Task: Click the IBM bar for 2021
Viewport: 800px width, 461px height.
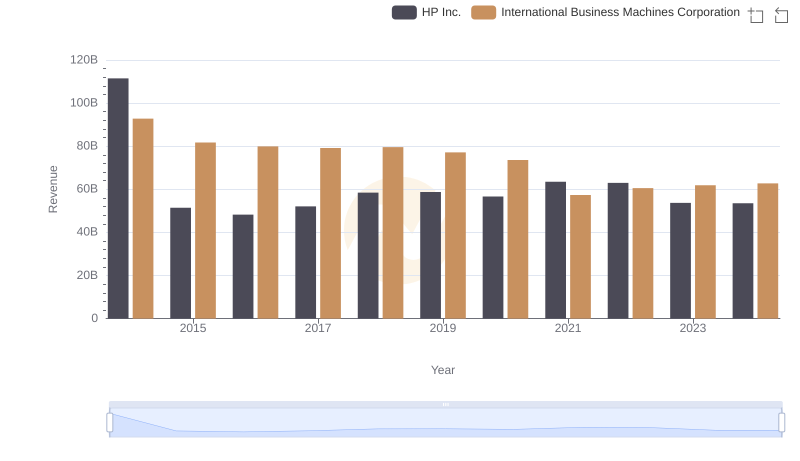Action: (x=581, y=257)
